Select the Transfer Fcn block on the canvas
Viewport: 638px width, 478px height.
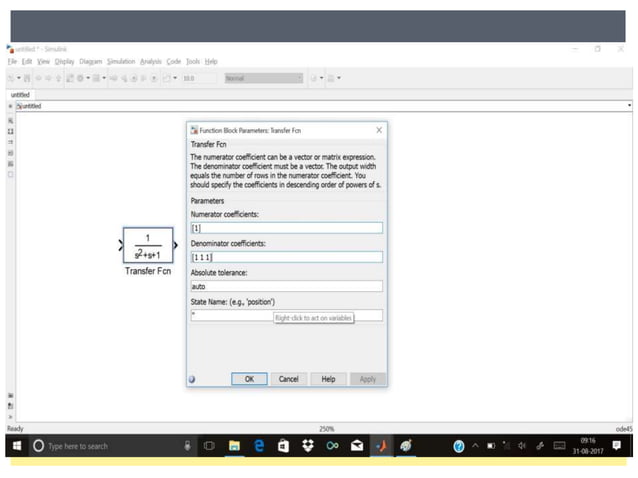(148, 245)
